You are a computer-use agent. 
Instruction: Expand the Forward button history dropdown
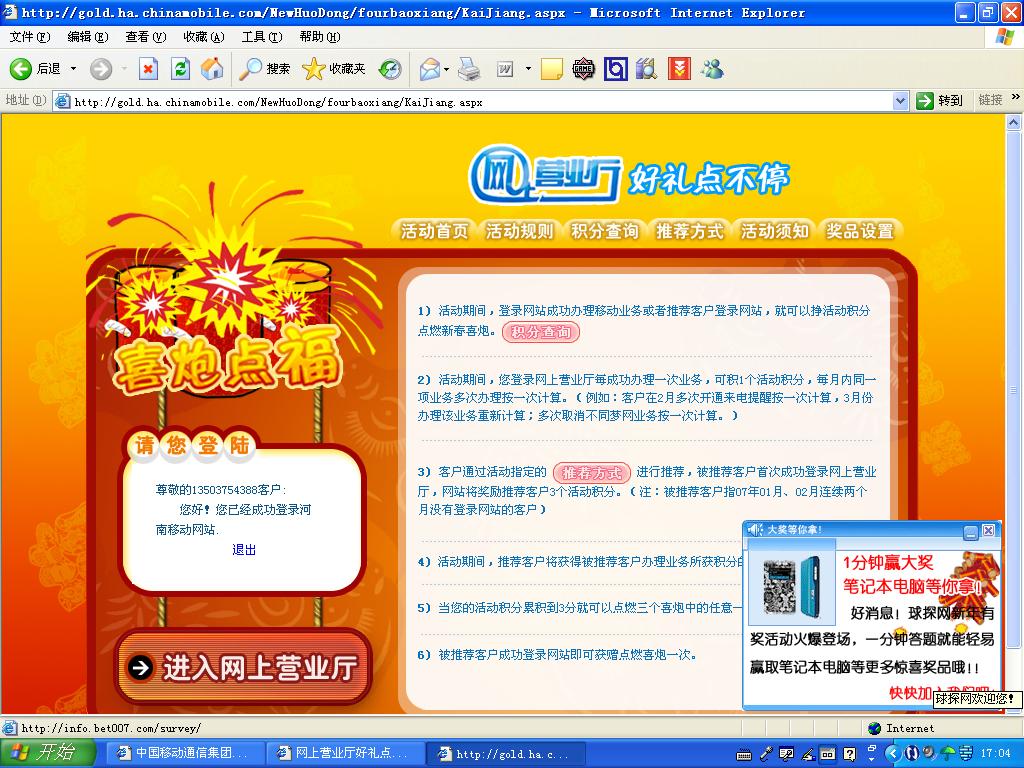(124, 69)
